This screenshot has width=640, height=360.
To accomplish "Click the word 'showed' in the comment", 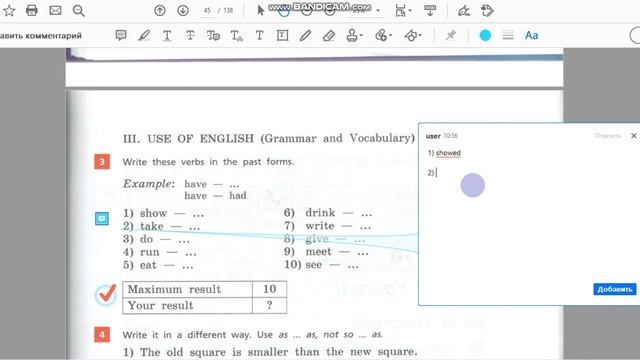I will pyautogui.click(x=448, y=153).
